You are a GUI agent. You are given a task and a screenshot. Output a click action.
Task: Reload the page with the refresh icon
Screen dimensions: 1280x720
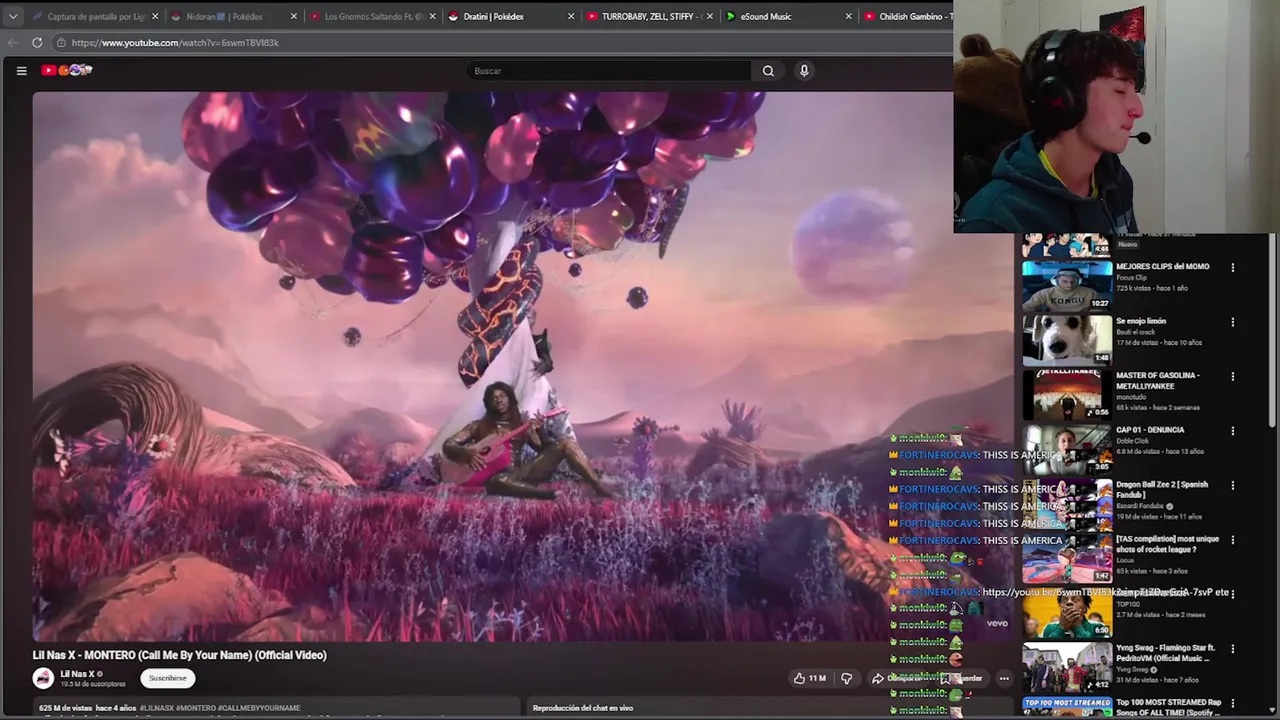(37, 42)
